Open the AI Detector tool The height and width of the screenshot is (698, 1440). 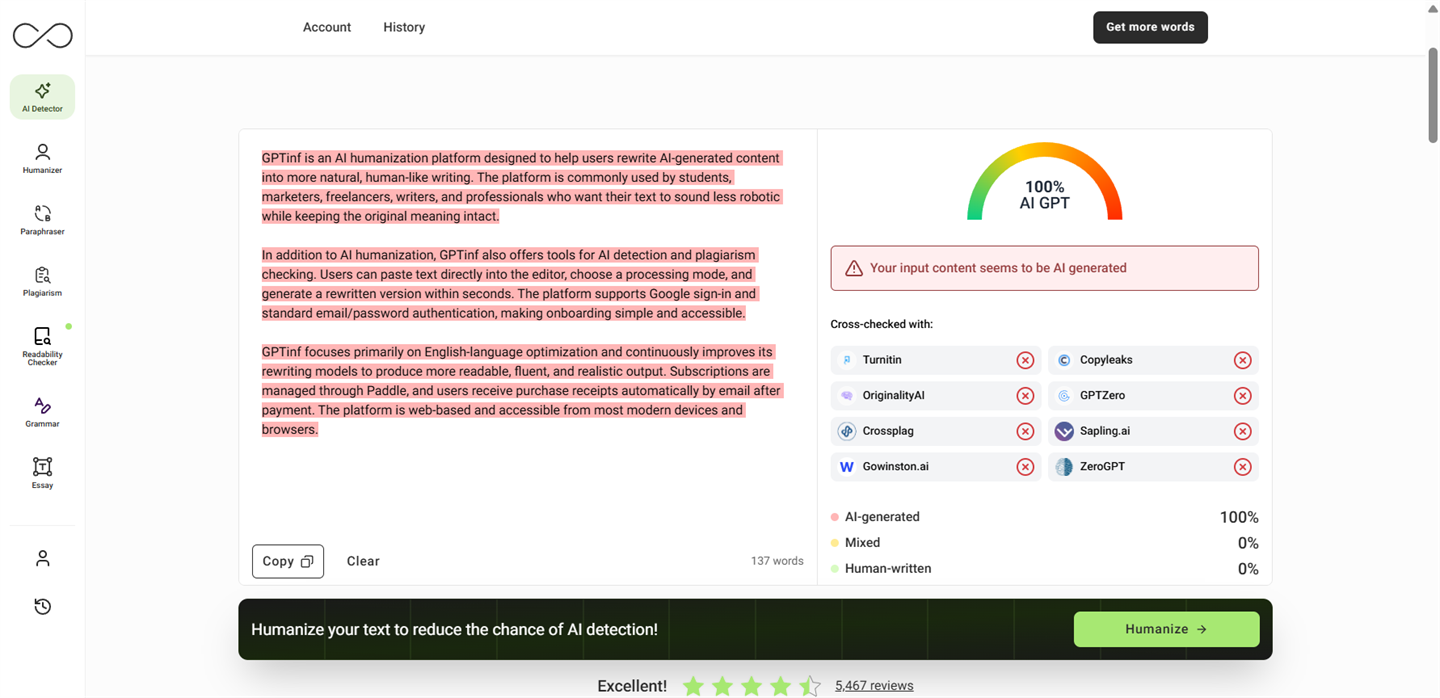pyautogui.click(x=42, y=97)
